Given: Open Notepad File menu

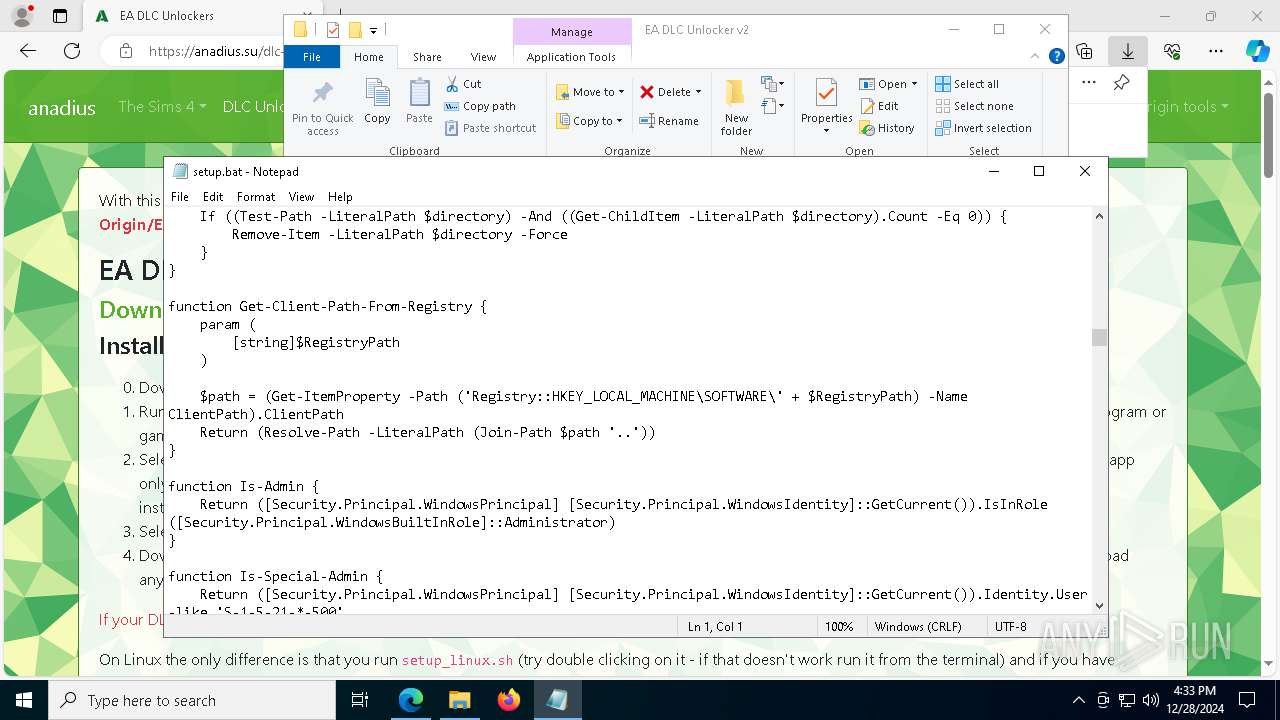Looking at the screenshot, I should 180,197.
